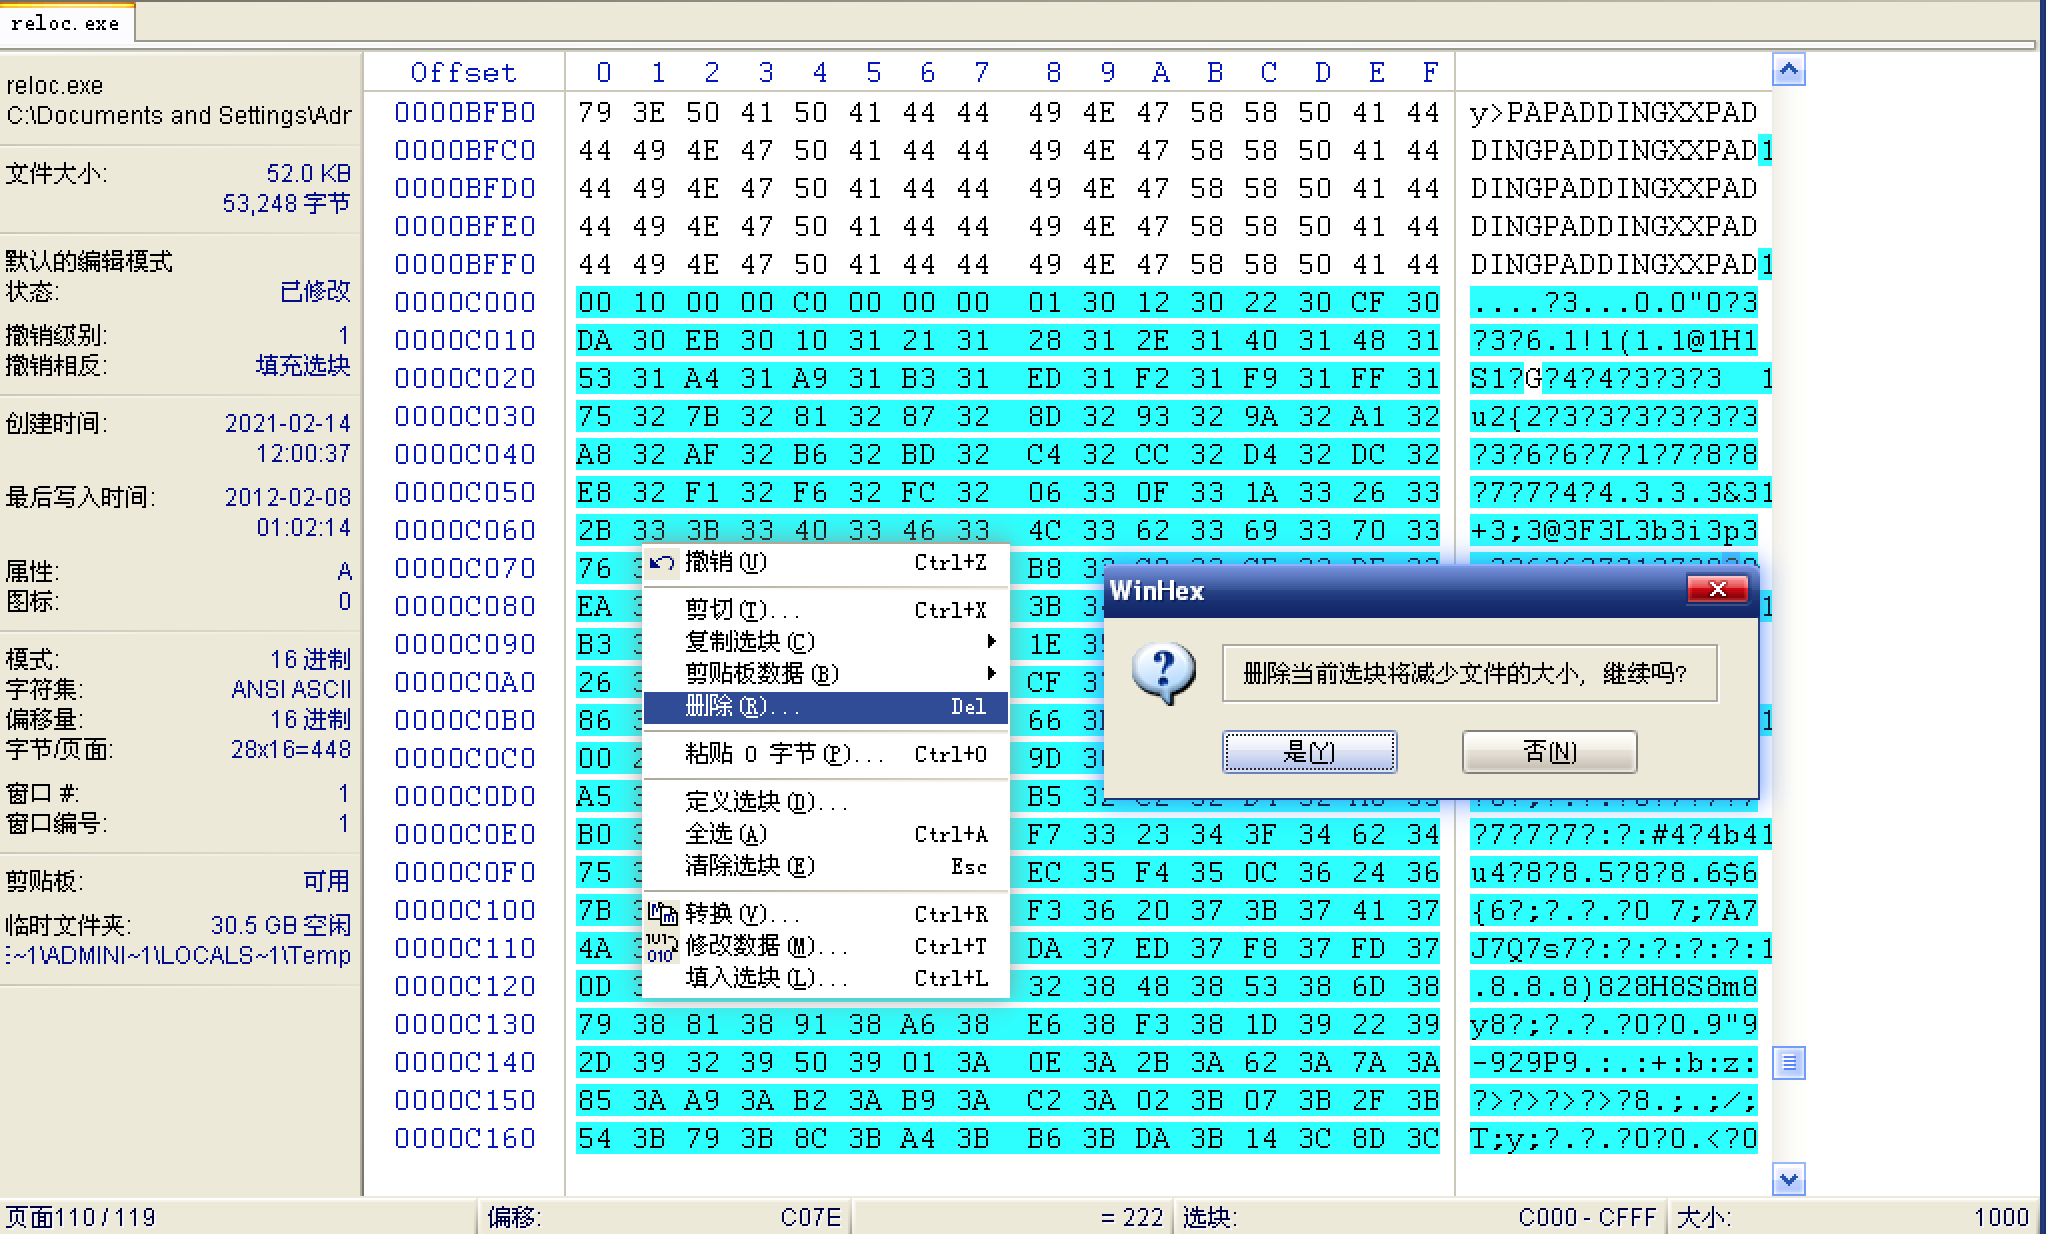Click offset label 0000C000 in the hex view
Screen dimensions: 2046x1234
point(463,302)
